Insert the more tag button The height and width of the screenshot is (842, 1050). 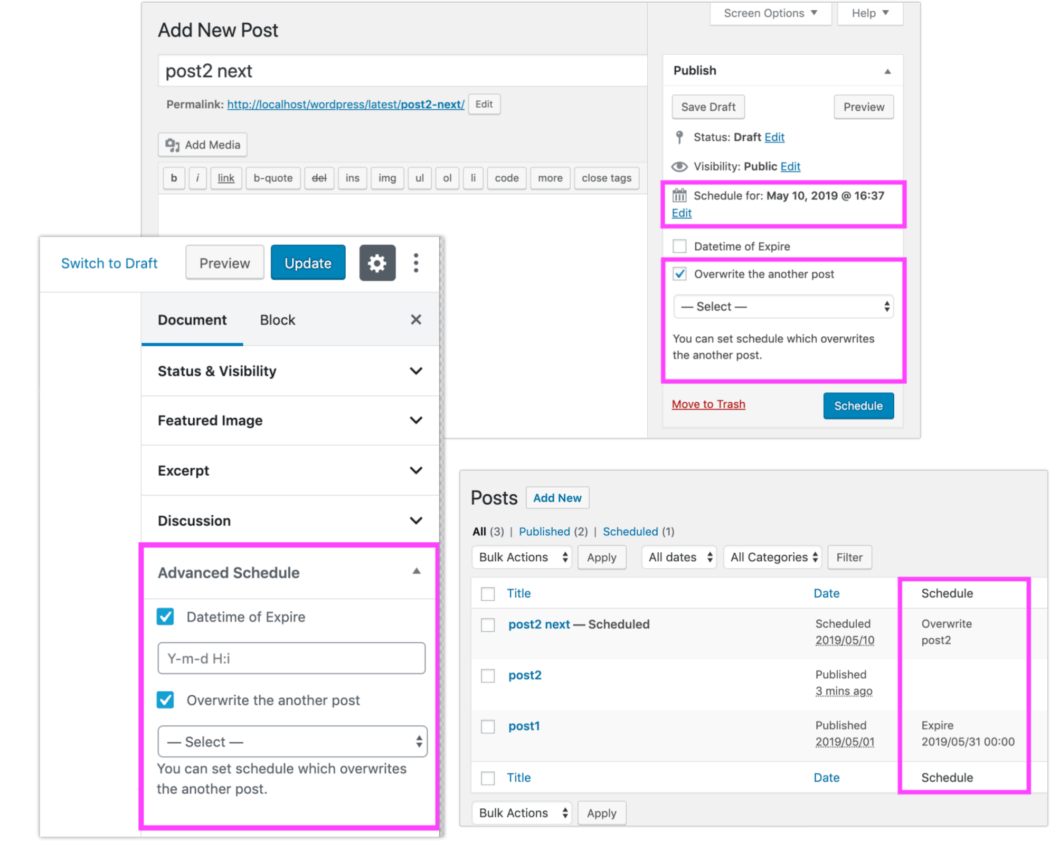(550, 178)
